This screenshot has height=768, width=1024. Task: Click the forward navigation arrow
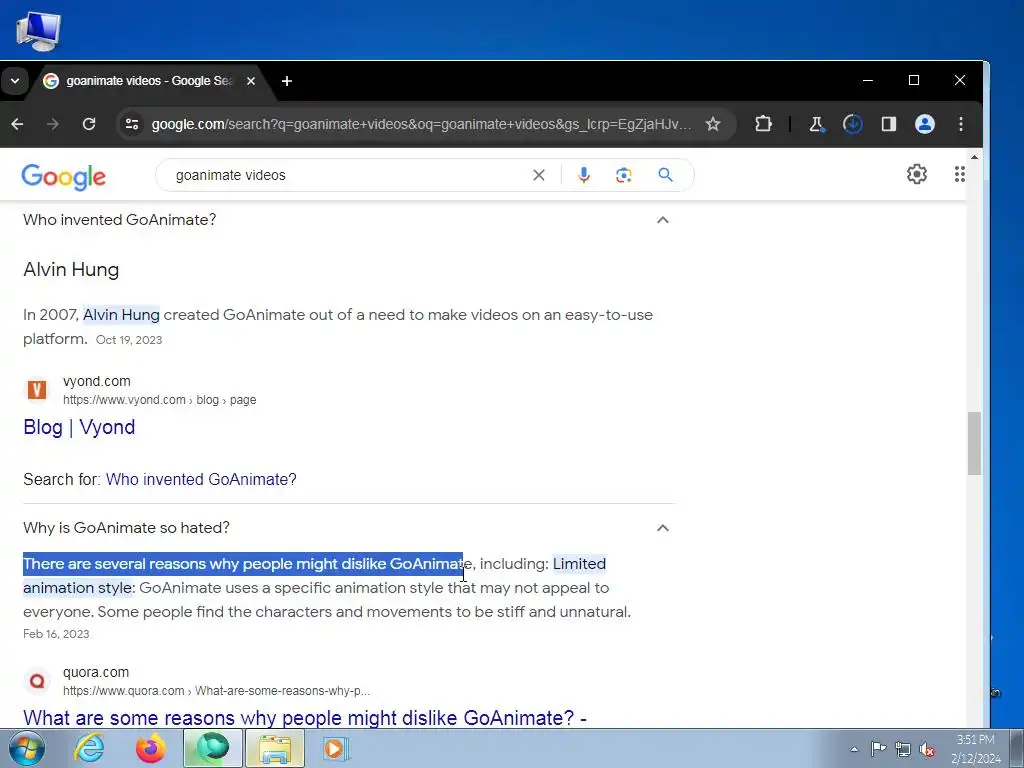coord(53,124)
